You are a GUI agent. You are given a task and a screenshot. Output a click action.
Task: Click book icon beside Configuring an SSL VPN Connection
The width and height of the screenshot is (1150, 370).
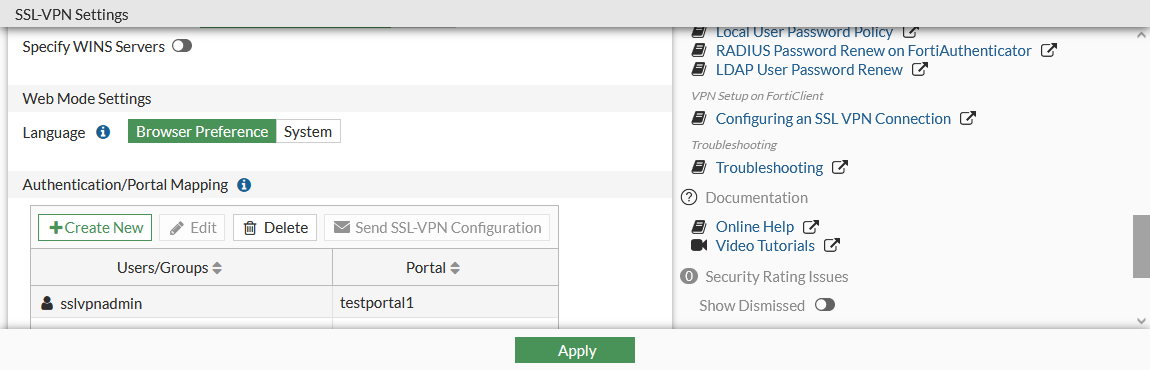coord(699,118)
